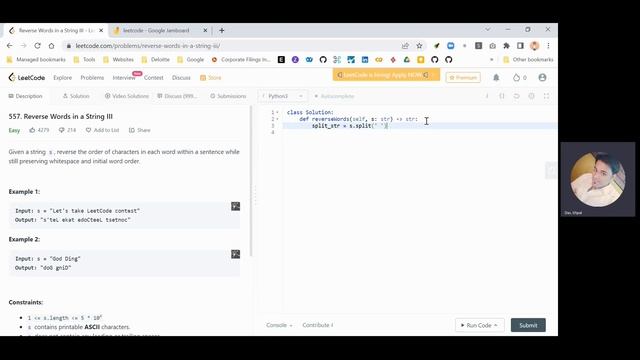The image size is (640, 360).
Task: Bookmark this page with star icon
Action: click(x=419, y=46)
